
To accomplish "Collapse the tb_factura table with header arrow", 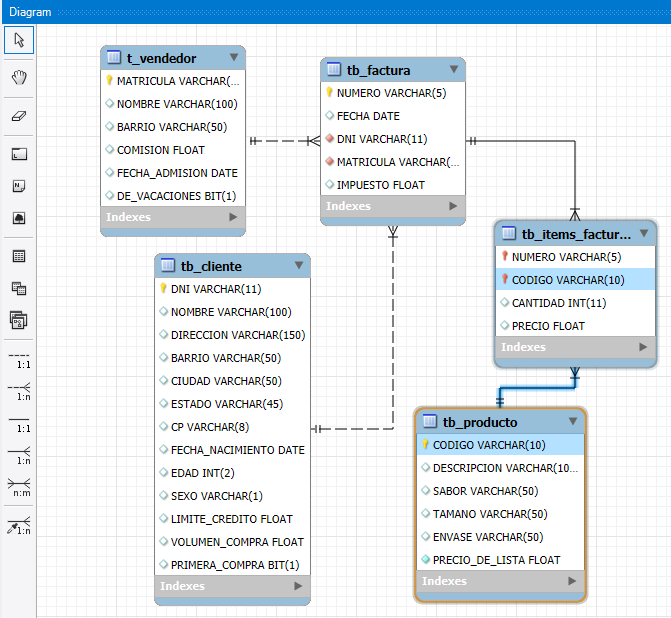I will pos(454,69).
